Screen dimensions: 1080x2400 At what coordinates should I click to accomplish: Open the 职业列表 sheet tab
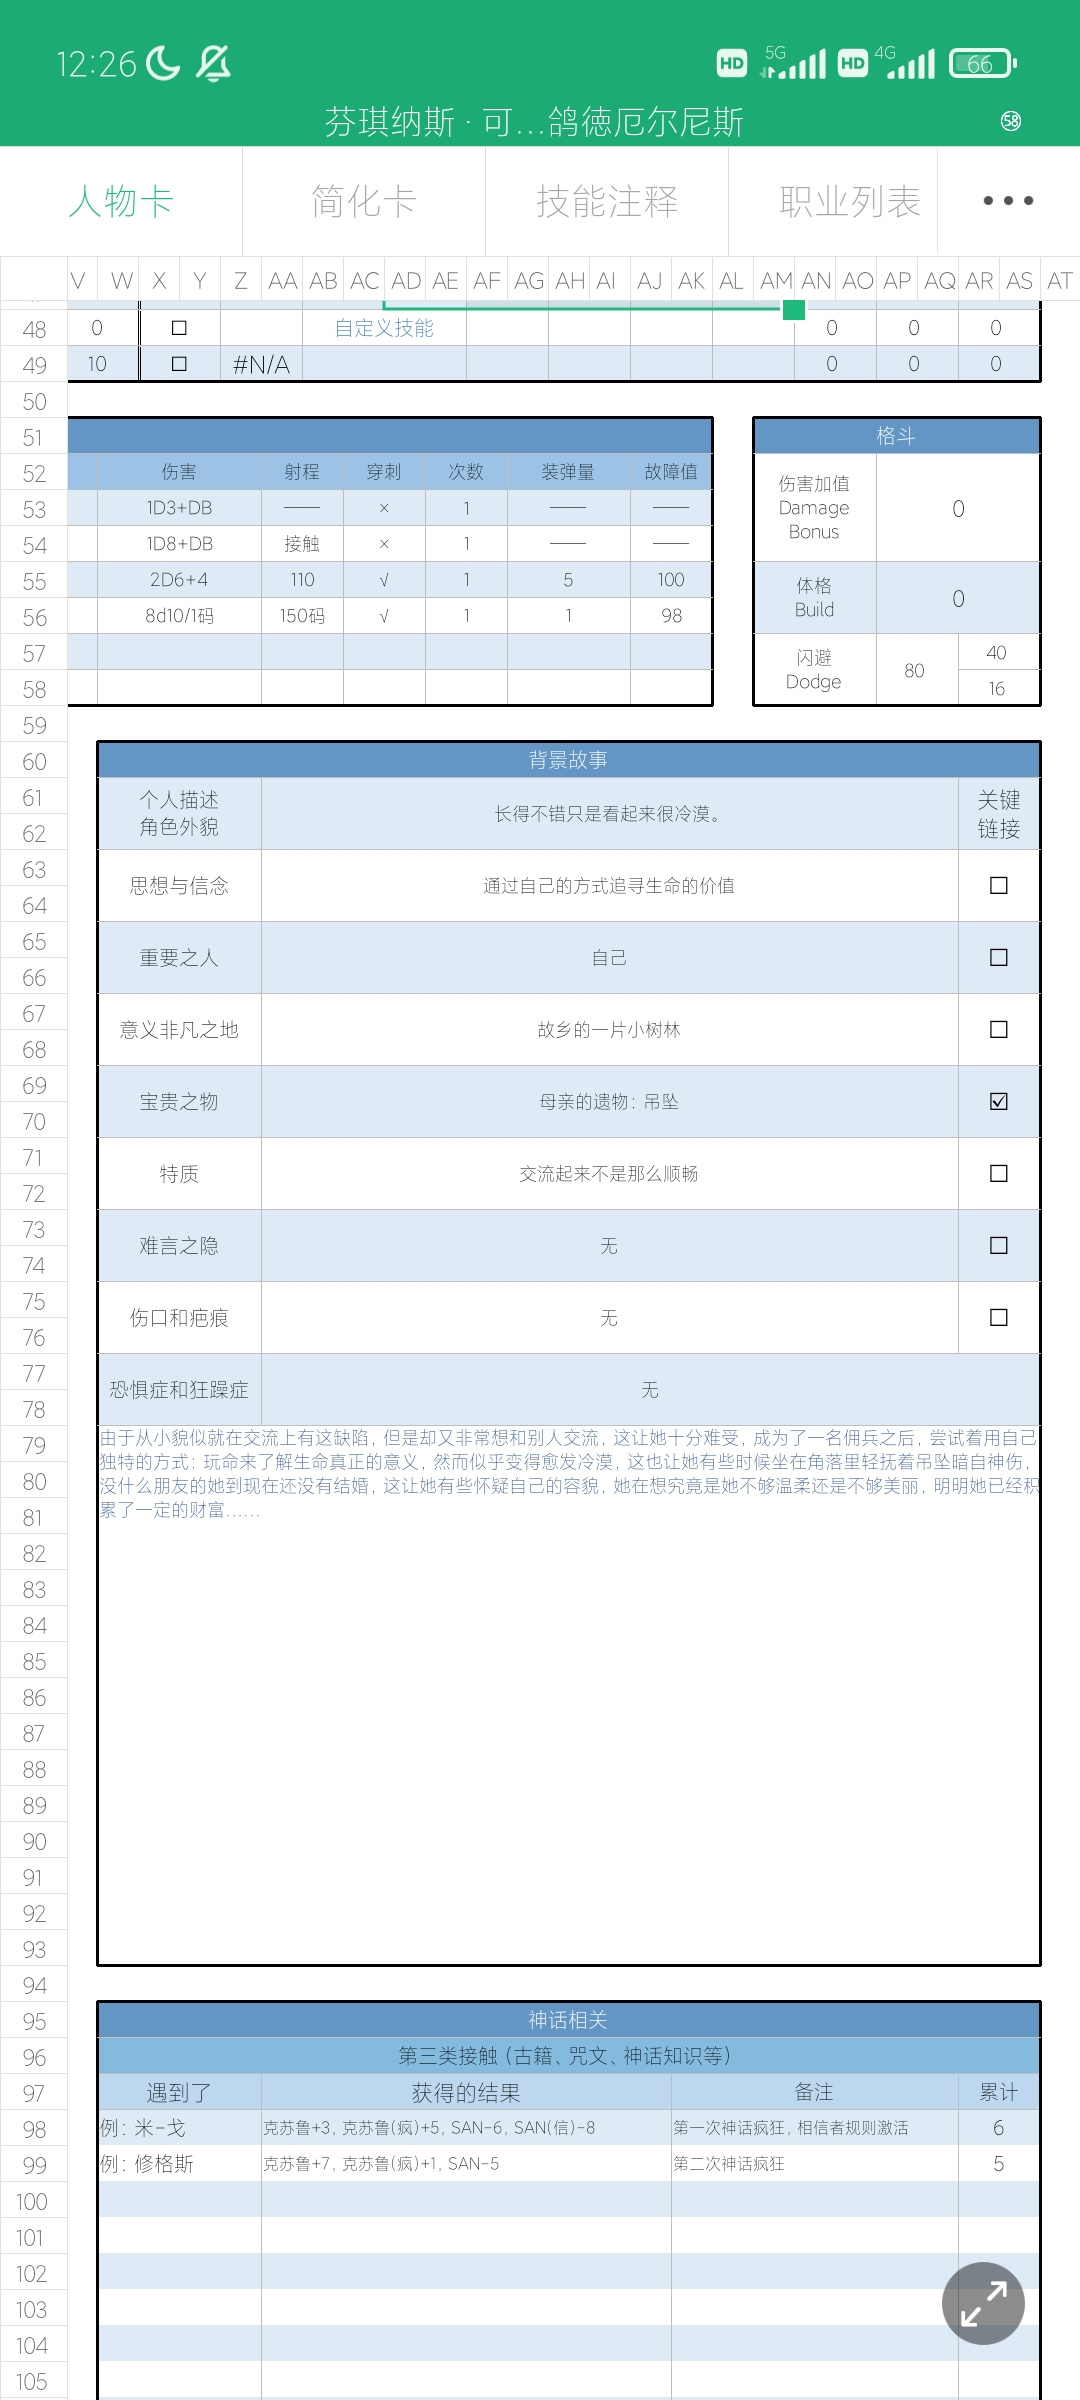(x=833, y=201)
